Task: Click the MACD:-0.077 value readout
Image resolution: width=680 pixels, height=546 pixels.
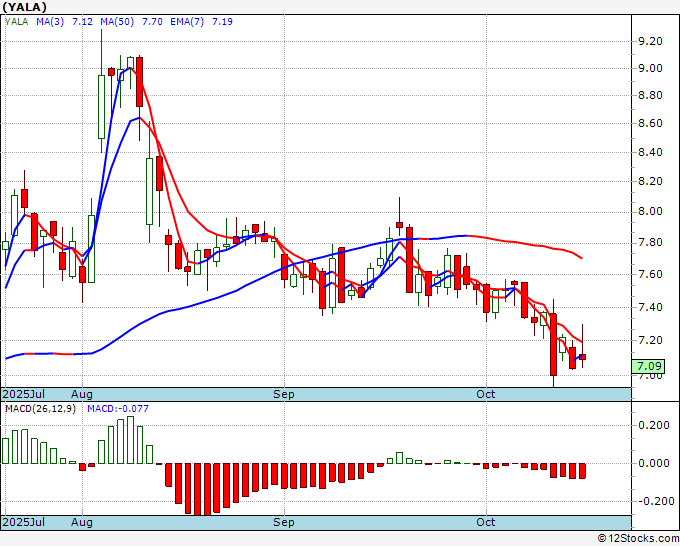Action: (x=118, y=409)
